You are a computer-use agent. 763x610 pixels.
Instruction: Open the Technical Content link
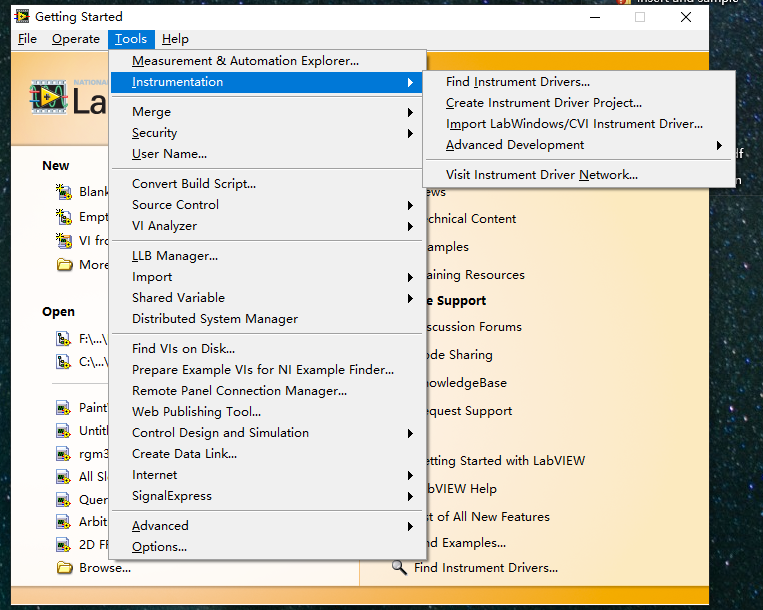(472, 219)
